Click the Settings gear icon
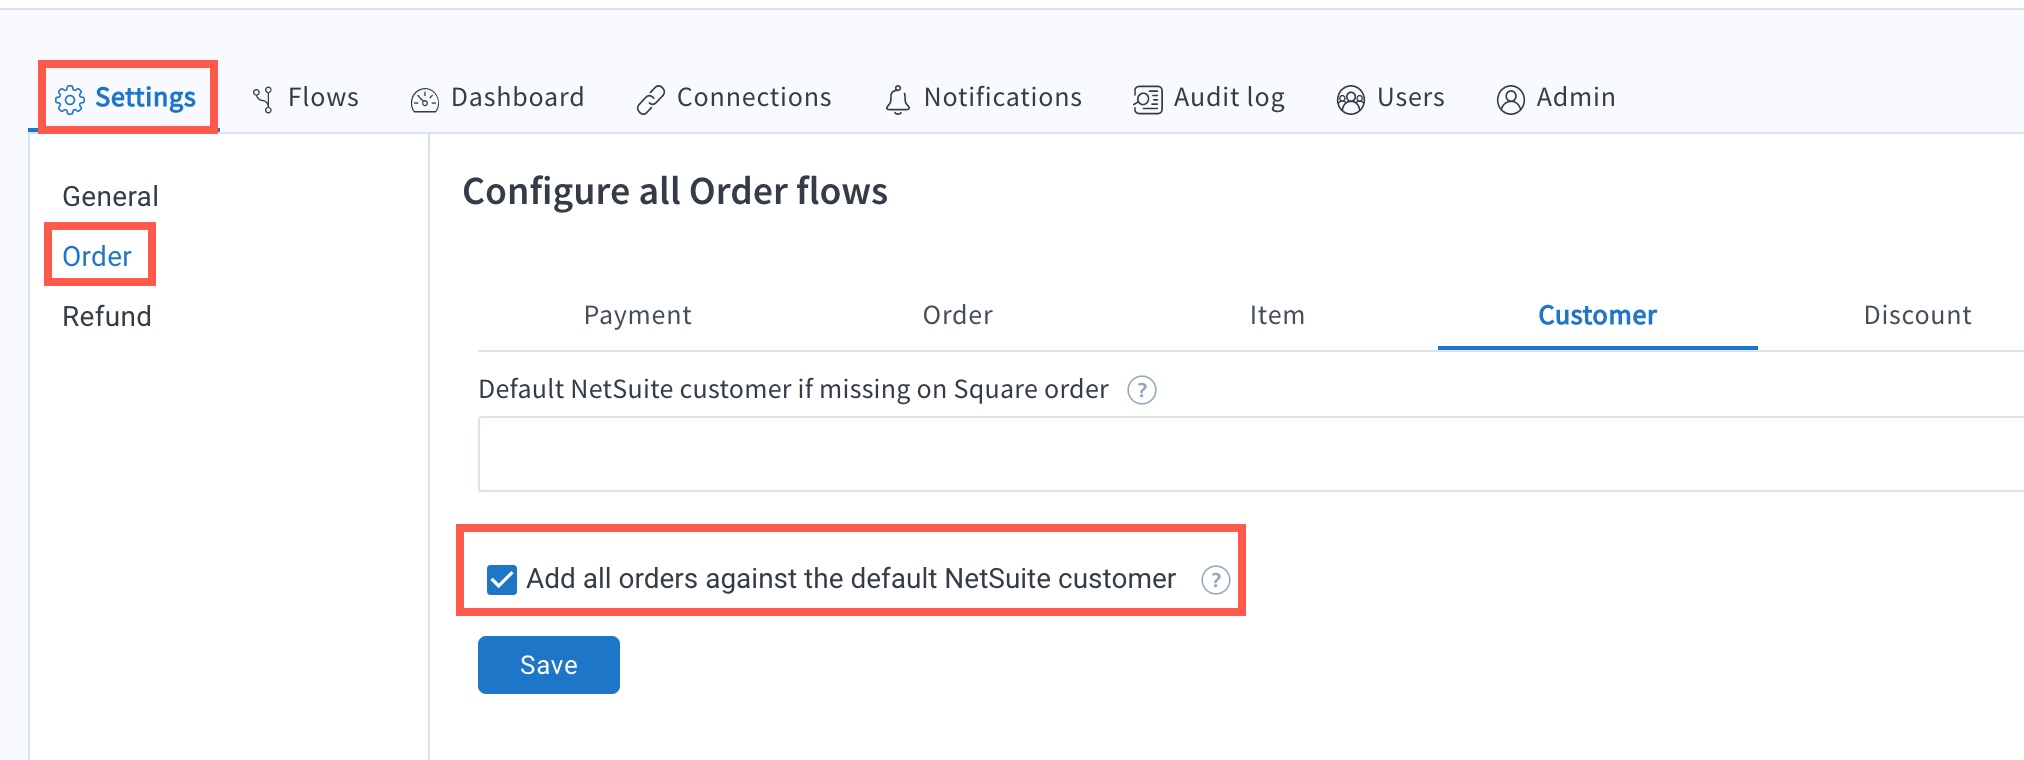The width and height of the screenshot is (2024, 760). (x=70, y=99)
